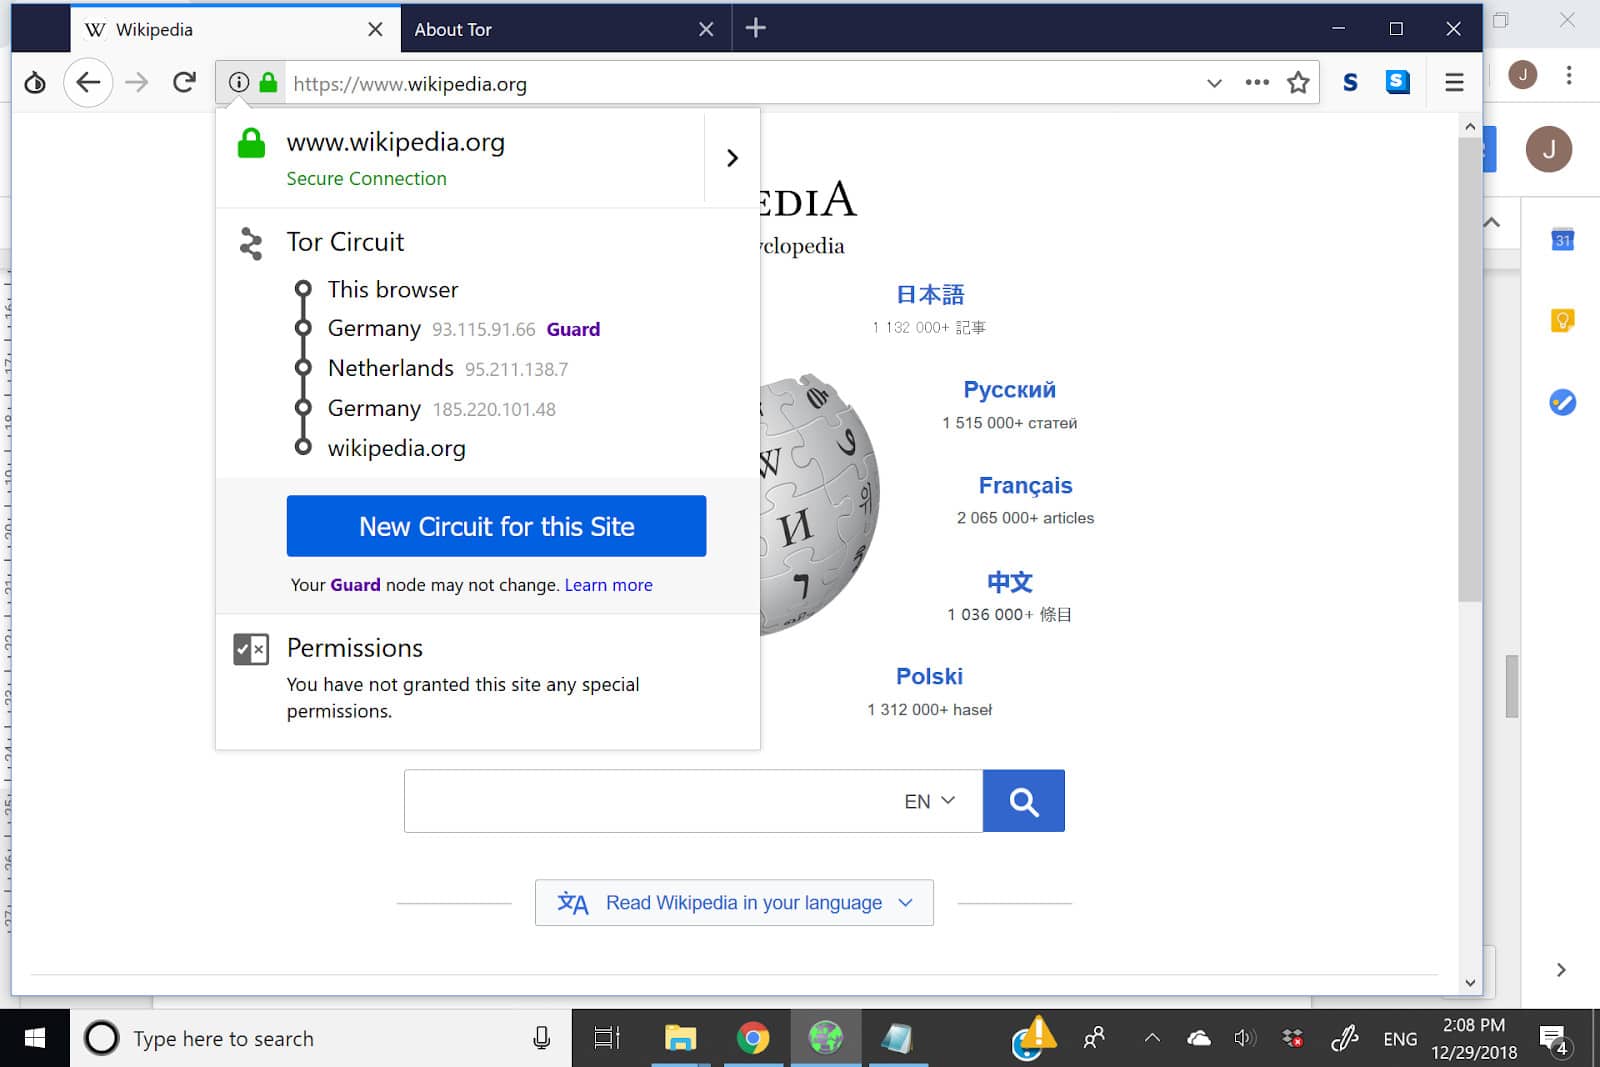
Task: Click the taskbar clock showing 2:08 PM
Action: 1474,1038
